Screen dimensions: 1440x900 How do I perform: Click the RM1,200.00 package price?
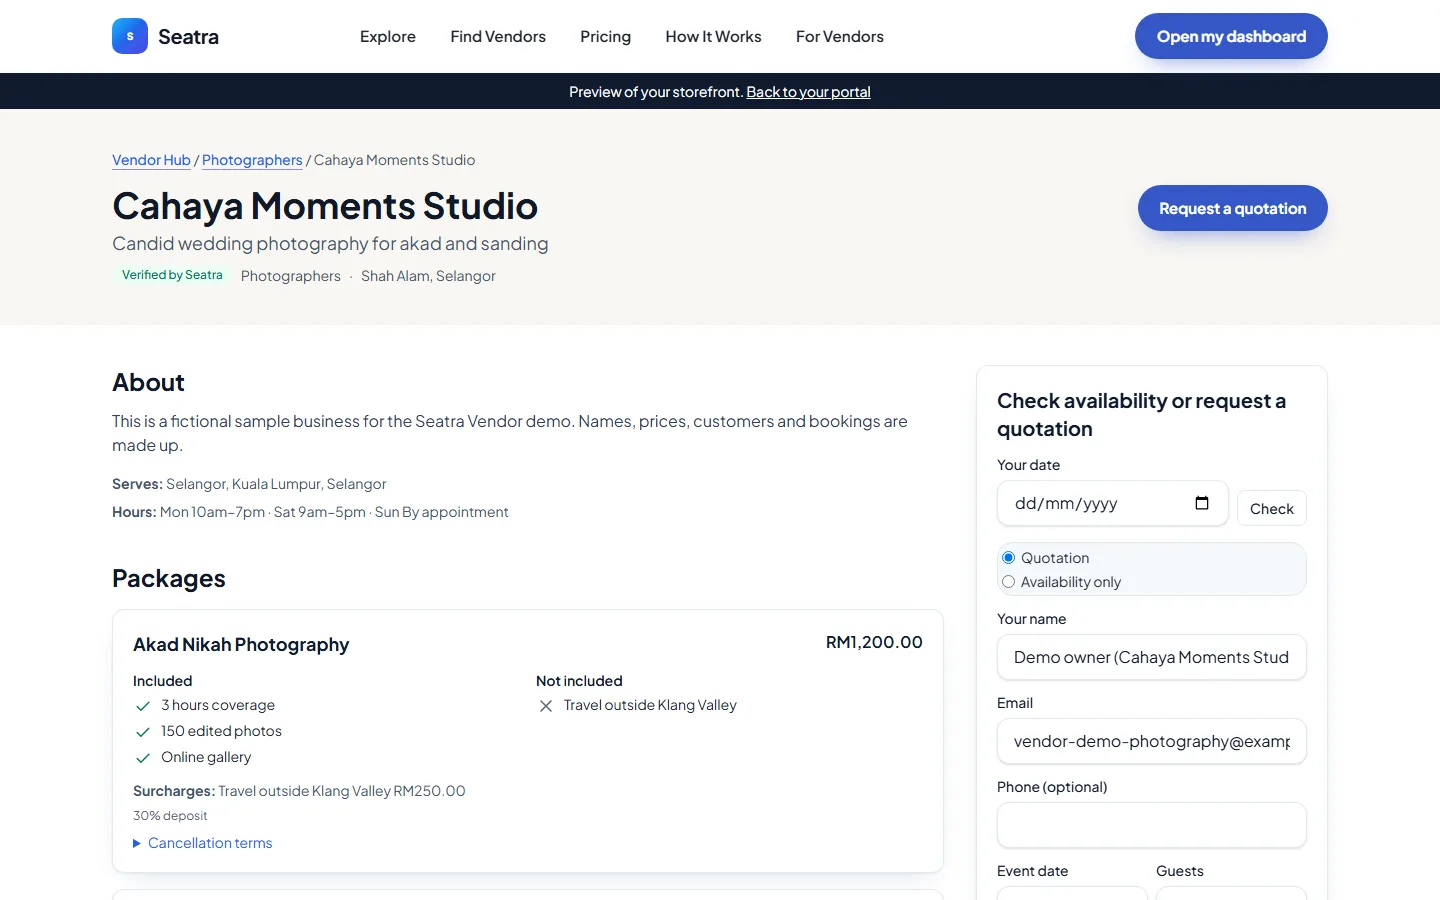pos(874,642)
